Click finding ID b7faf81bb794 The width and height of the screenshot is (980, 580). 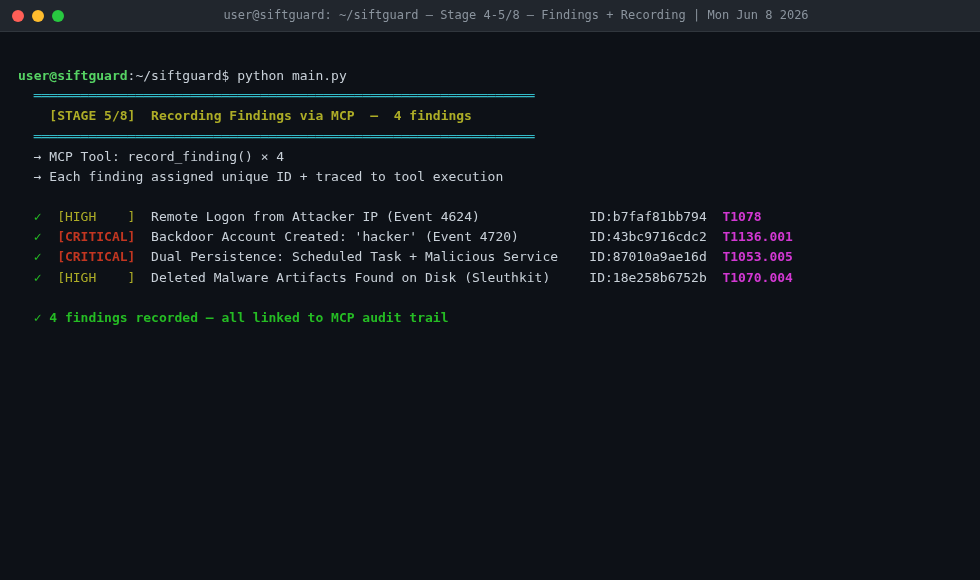tap(648, 217)
